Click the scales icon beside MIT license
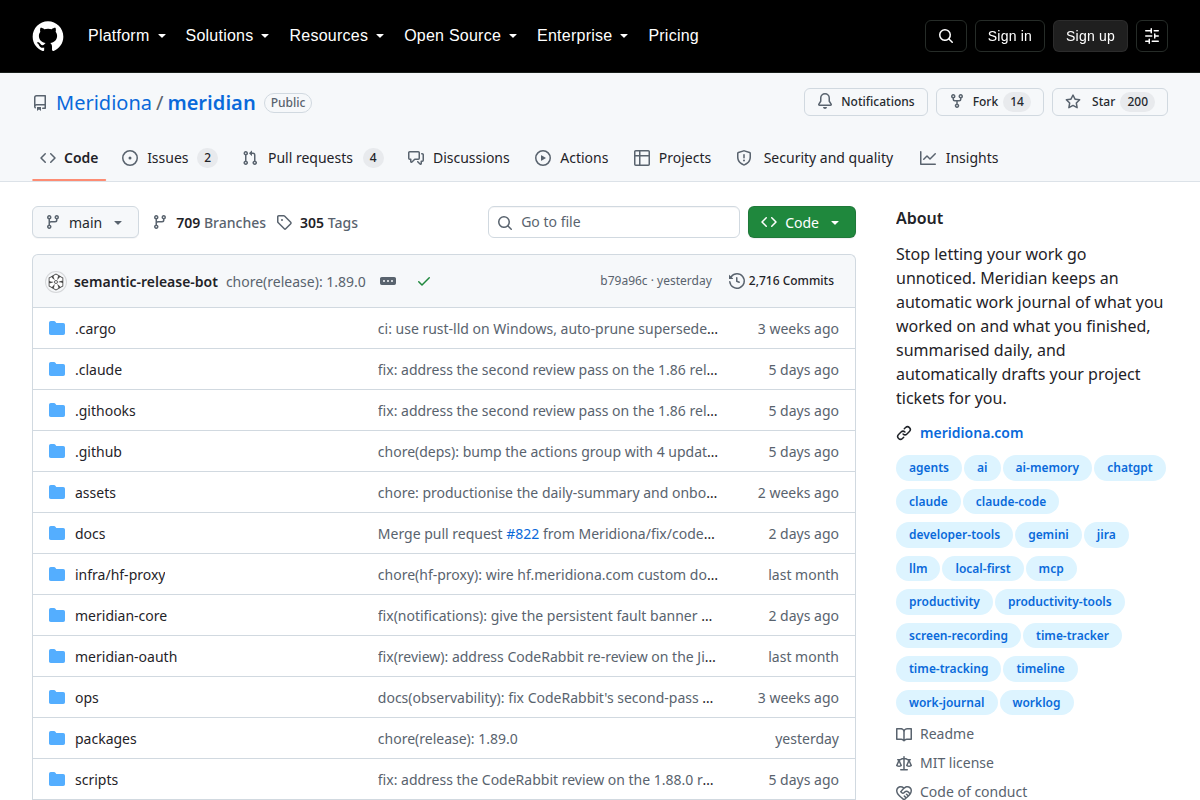Viewport: 1200px width, 800px height. [904, 763]
